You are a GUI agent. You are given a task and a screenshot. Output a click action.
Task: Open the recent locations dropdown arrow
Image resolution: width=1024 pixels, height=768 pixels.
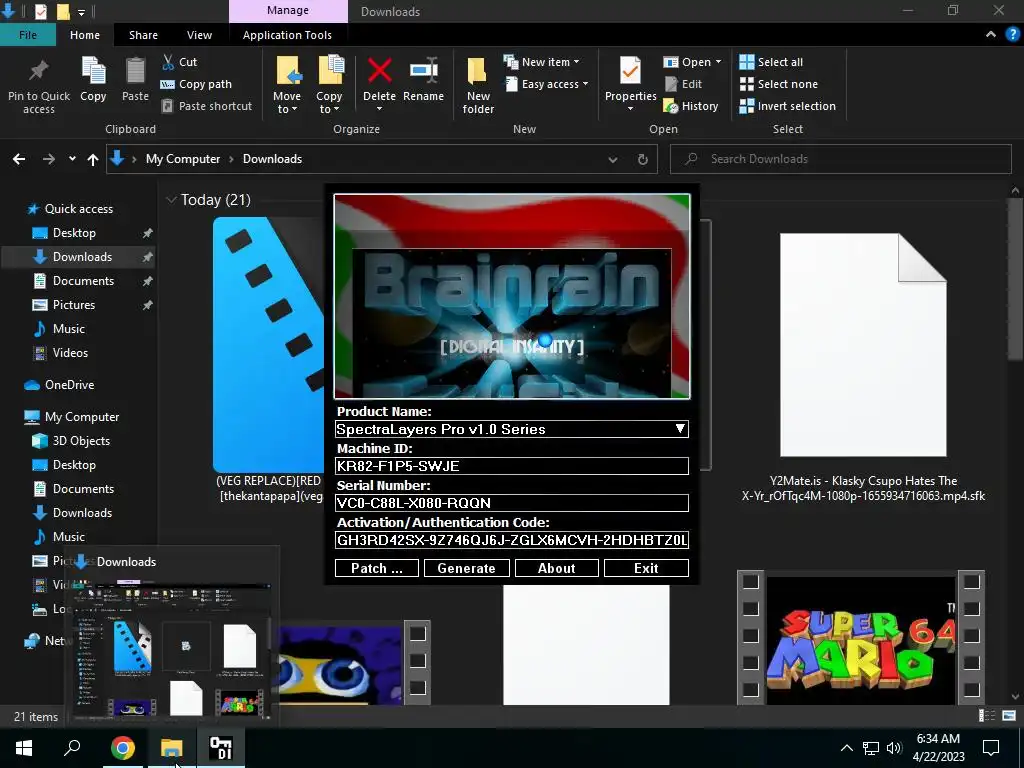click(72, 159)
